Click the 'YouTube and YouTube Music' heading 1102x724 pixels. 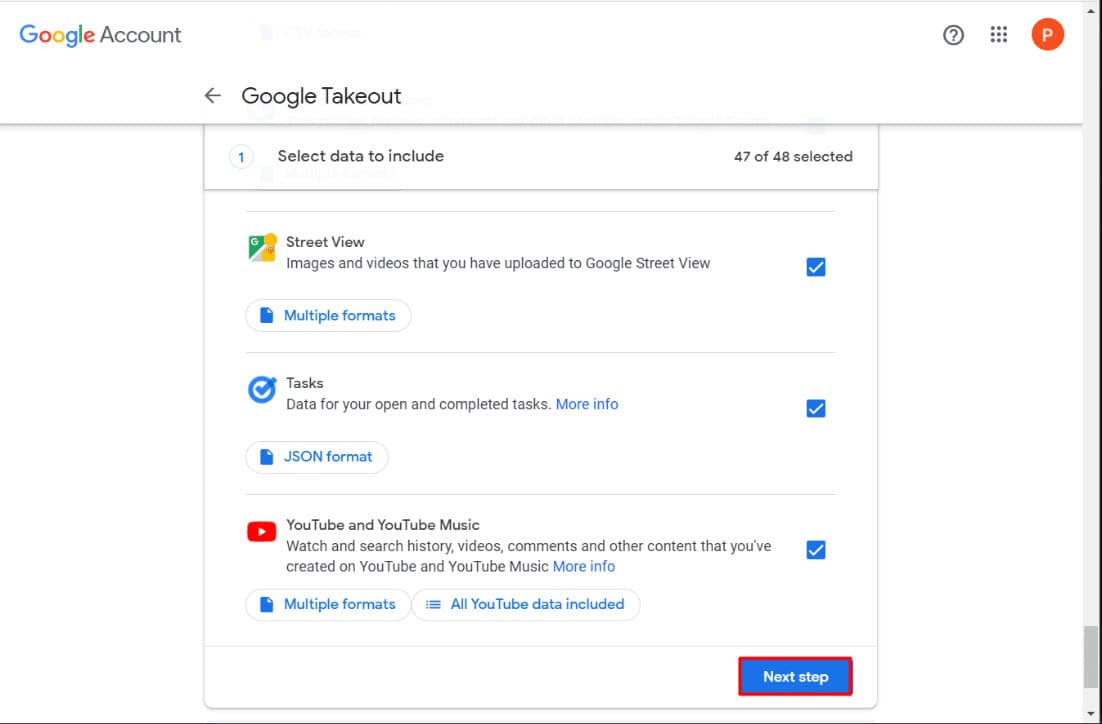tap(382, 525)
